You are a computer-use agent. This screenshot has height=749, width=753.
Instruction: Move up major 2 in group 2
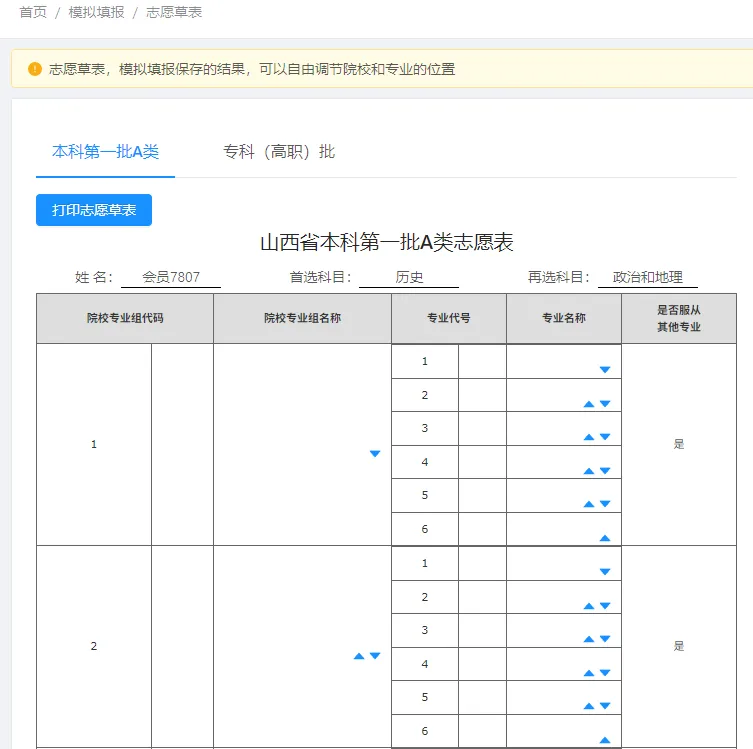[589, 606]
